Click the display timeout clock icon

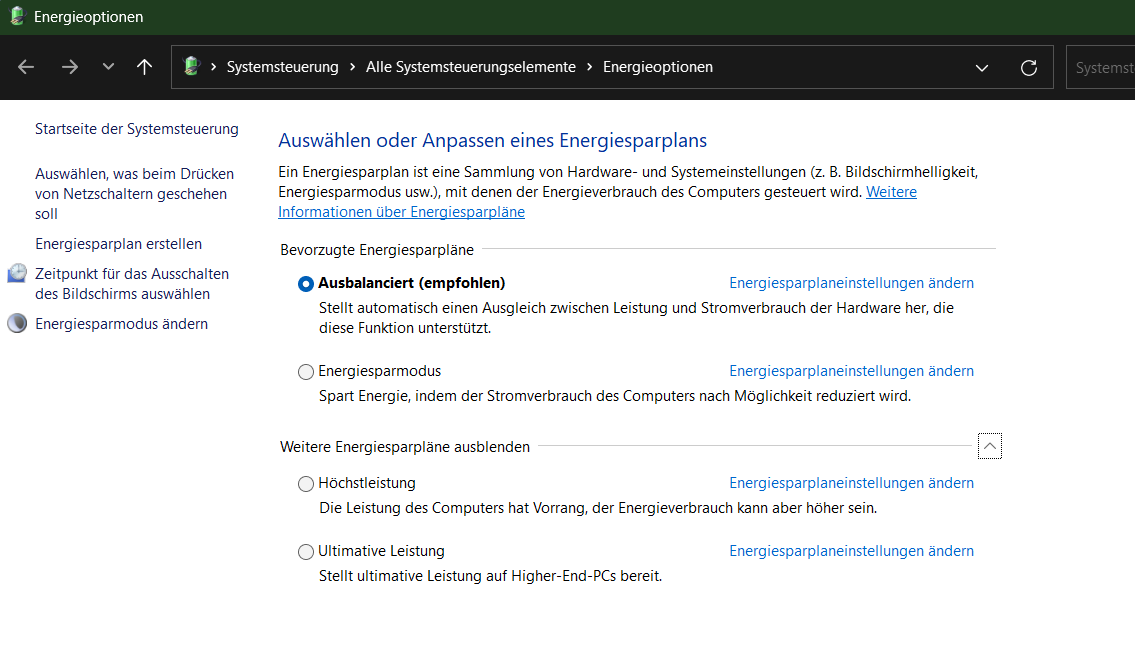point(17,274)
